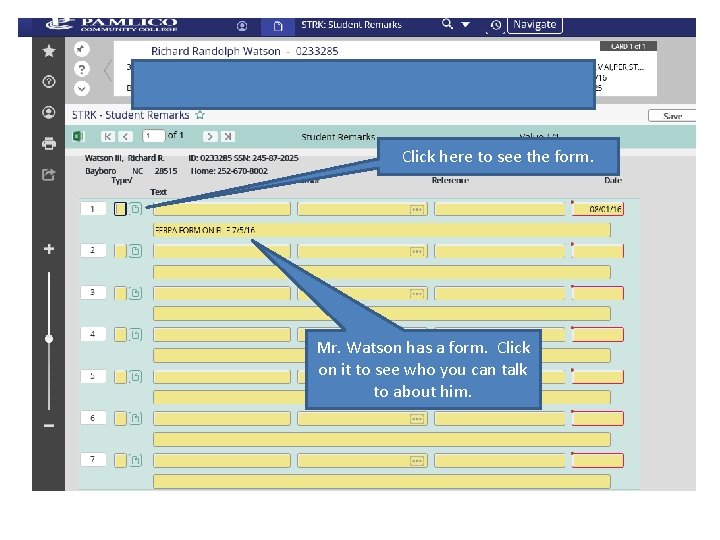
Task: Click the context card help question icon
Action: click(x=81, y=69)
